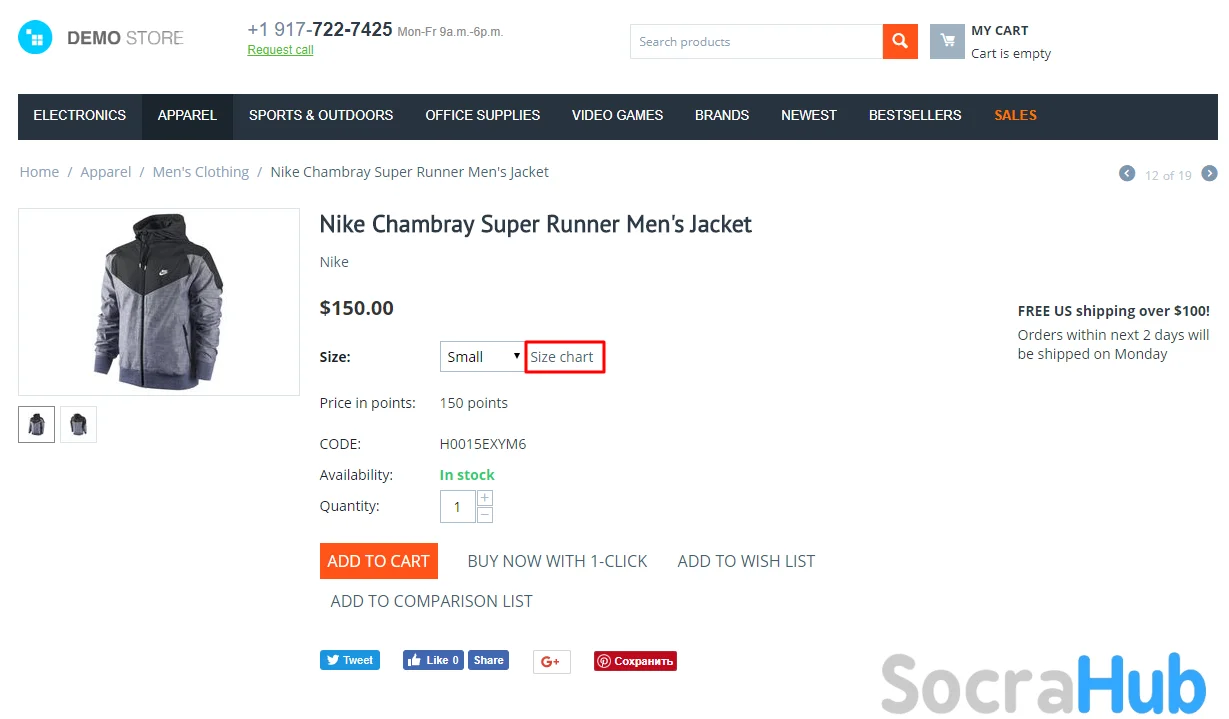This screenshot has height=719, width=1229.
Task: Go to previous product arrow
Action: [x=1127, y=174]
